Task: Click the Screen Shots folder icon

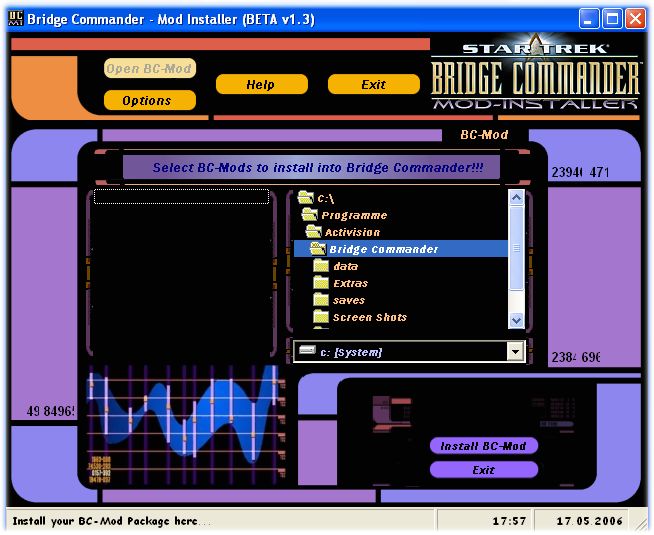Action: (x=321, y=317)
